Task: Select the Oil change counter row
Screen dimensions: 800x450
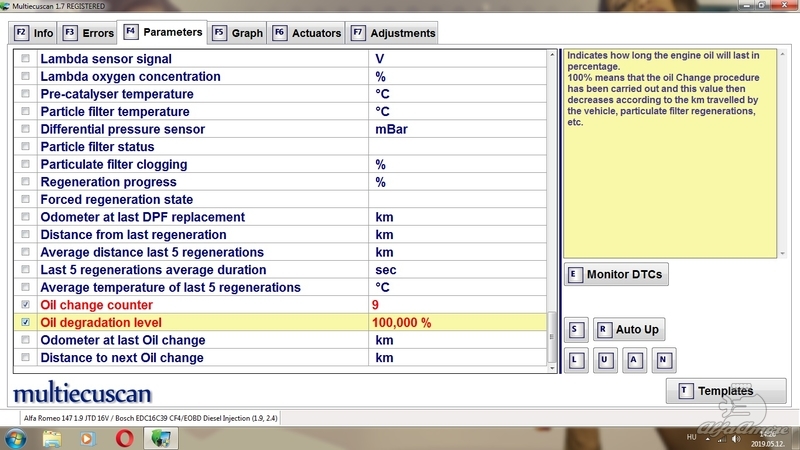Action: pyautogui.click(x=280, y=305)
